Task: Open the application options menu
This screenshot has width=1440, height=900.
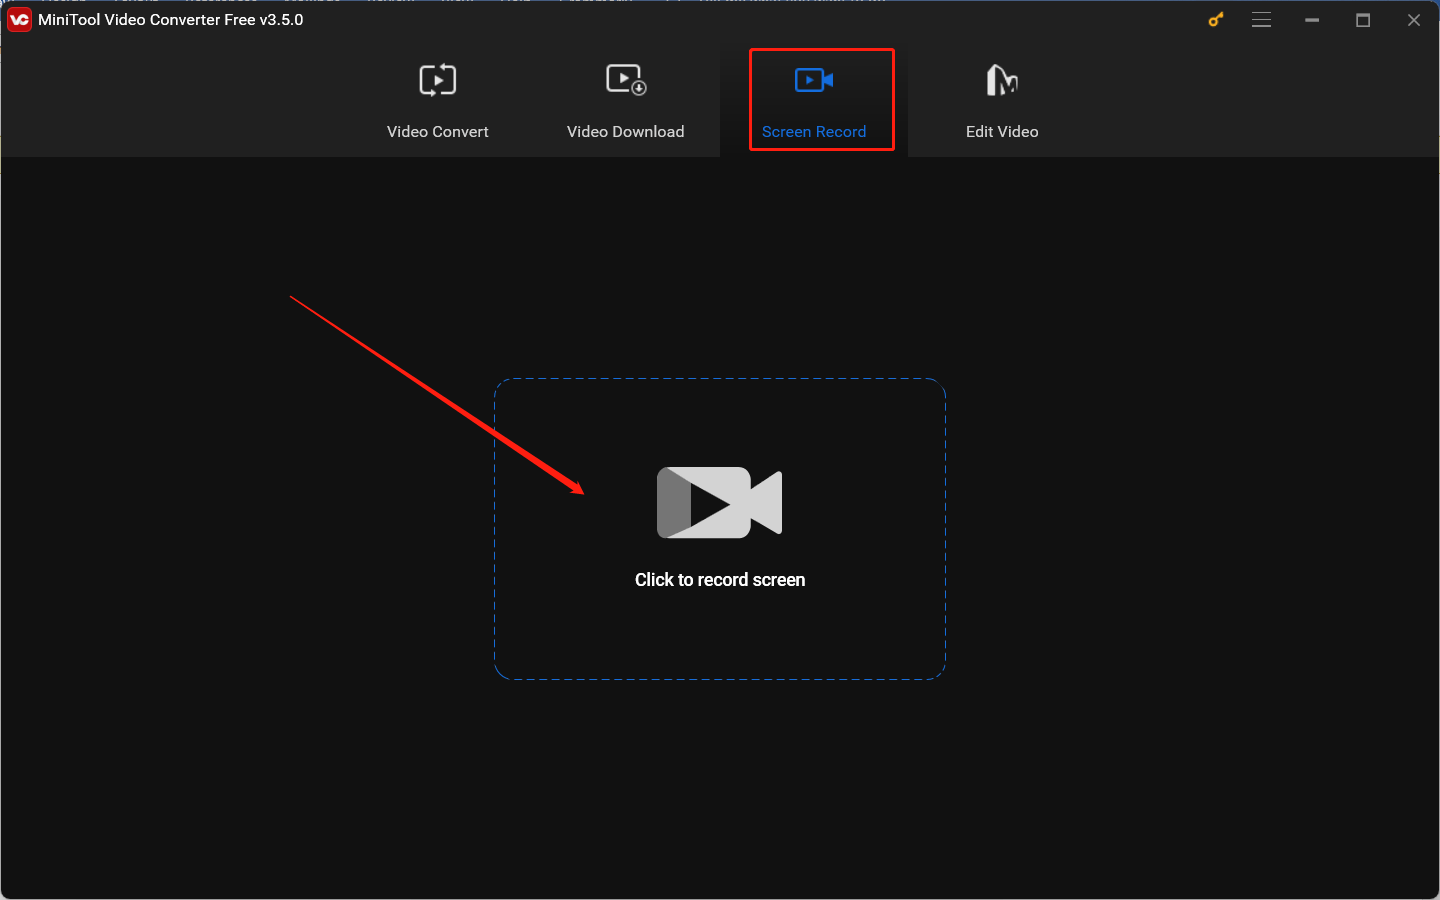Action: [1261, 19]
